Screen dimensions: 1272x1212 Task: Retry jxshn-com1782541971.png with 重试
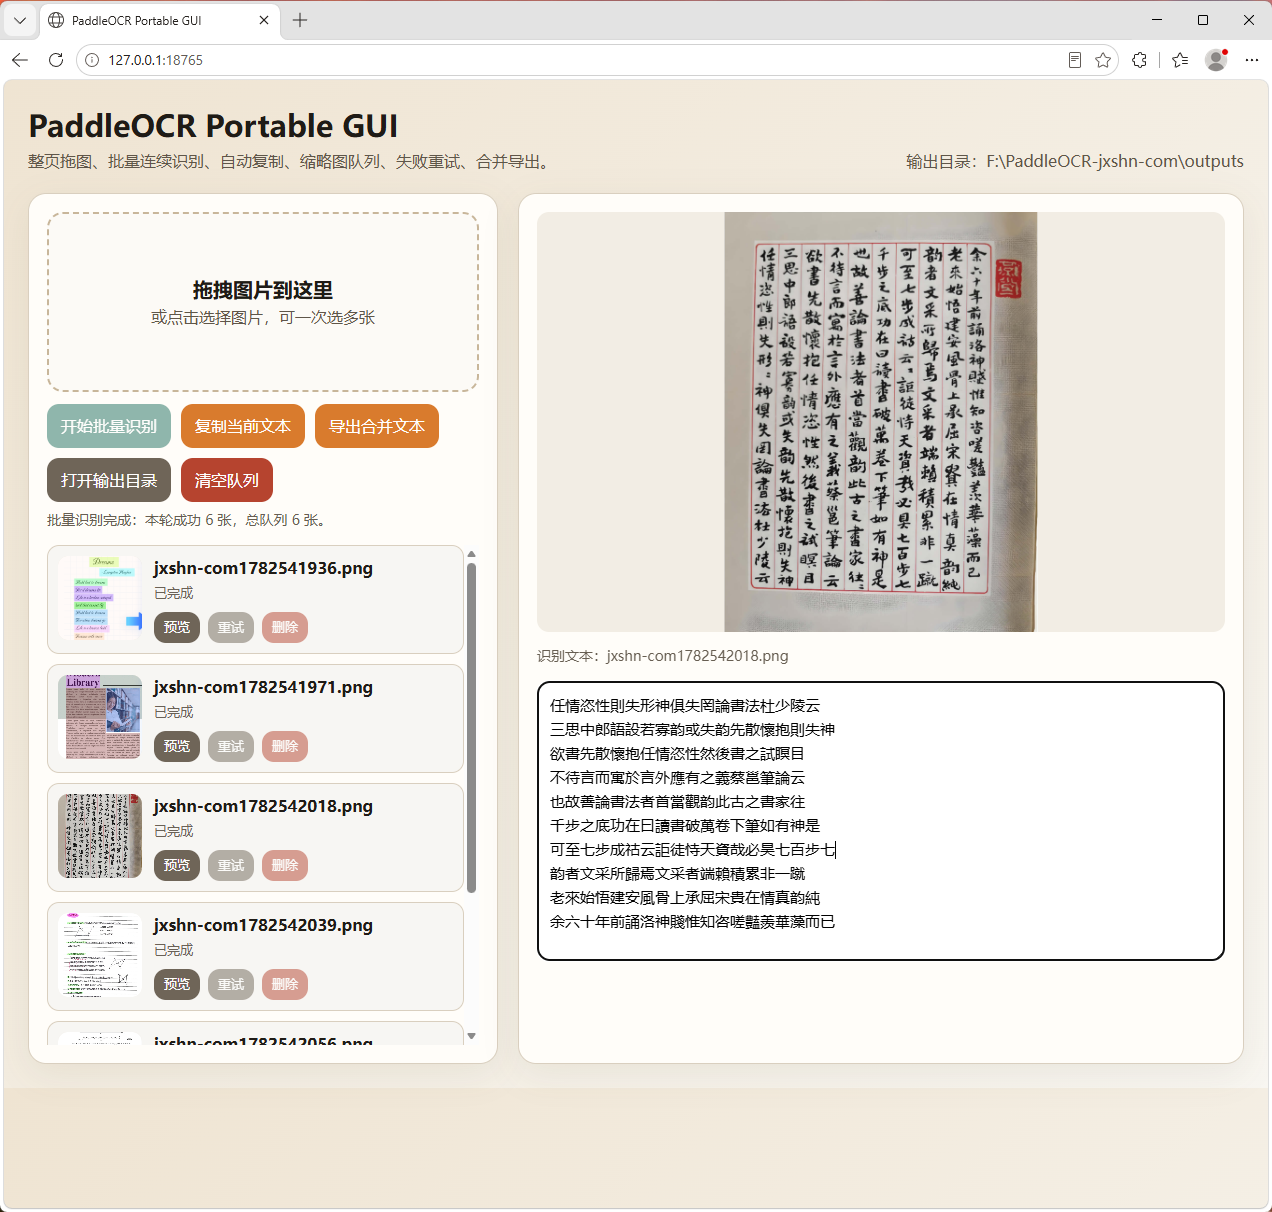[231, 746]
